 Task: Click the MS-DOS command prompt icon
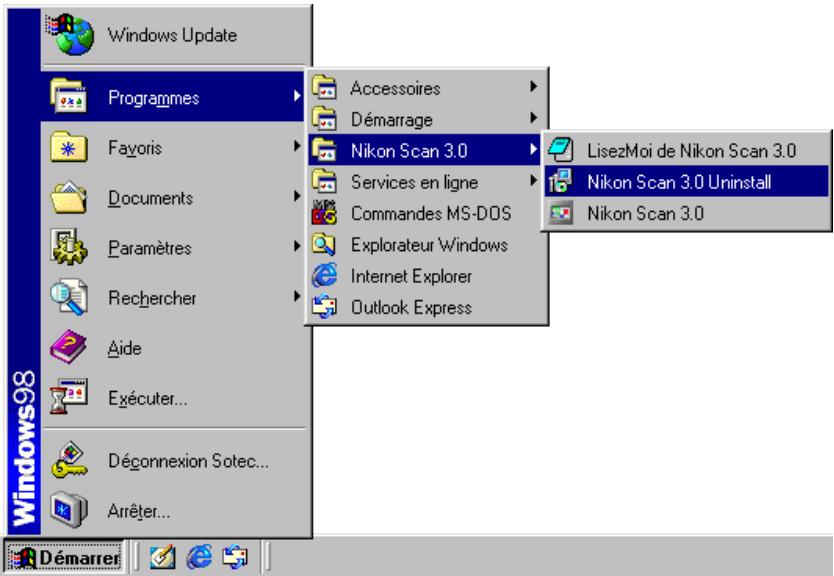tap(324, 213)
